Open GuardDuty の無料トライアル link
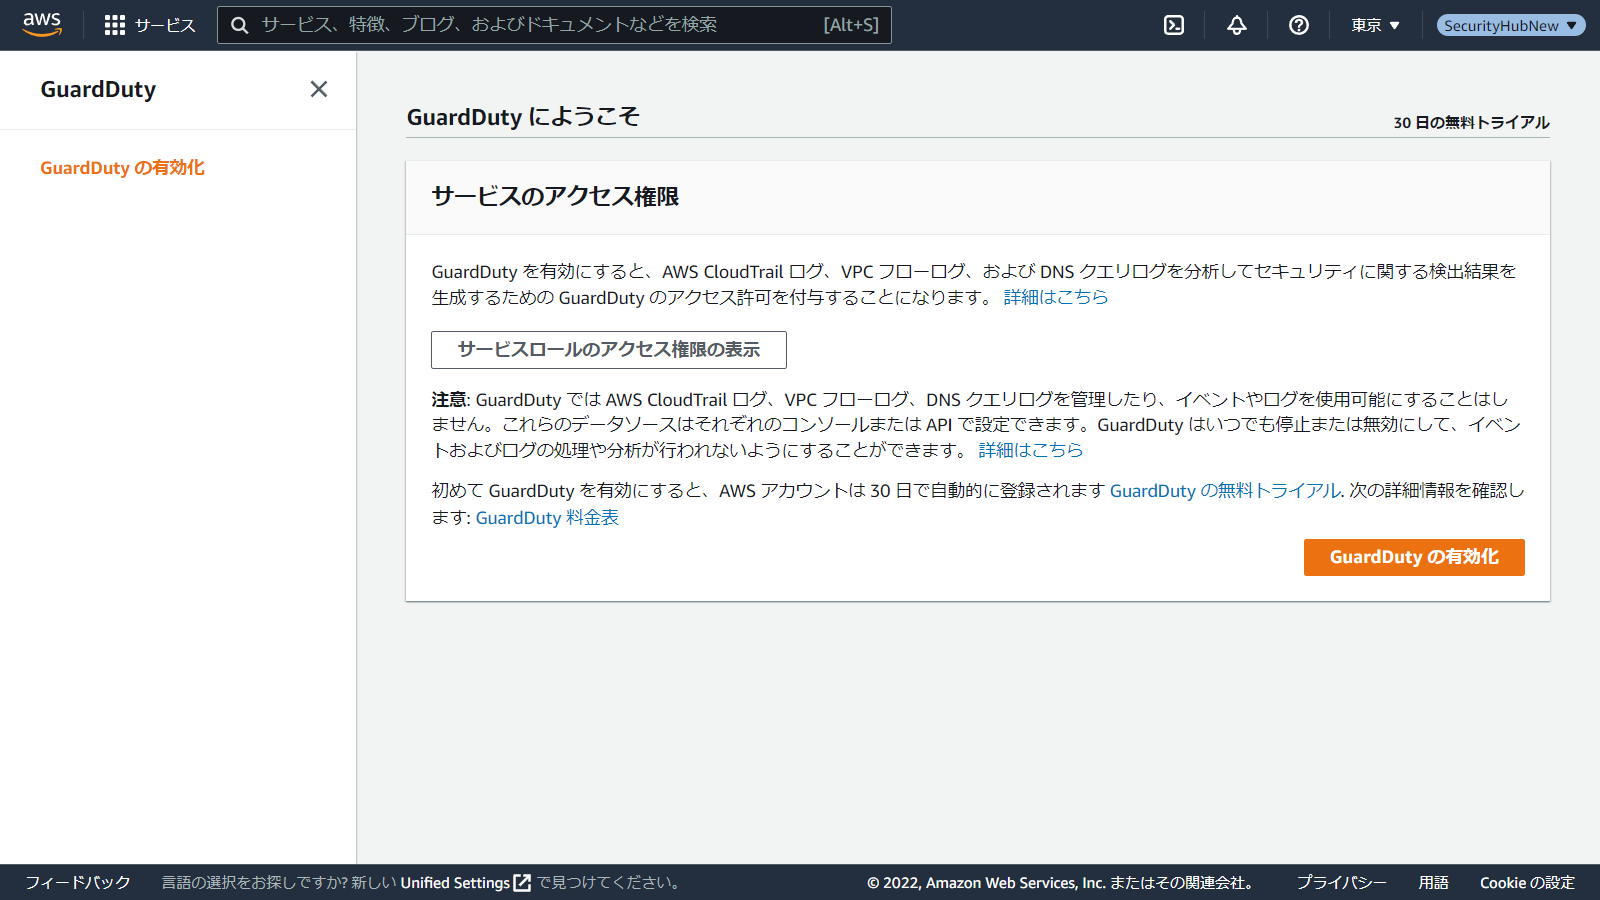Image resolution: width=1600 pixels, height=900 pixels. (1224, 491)
